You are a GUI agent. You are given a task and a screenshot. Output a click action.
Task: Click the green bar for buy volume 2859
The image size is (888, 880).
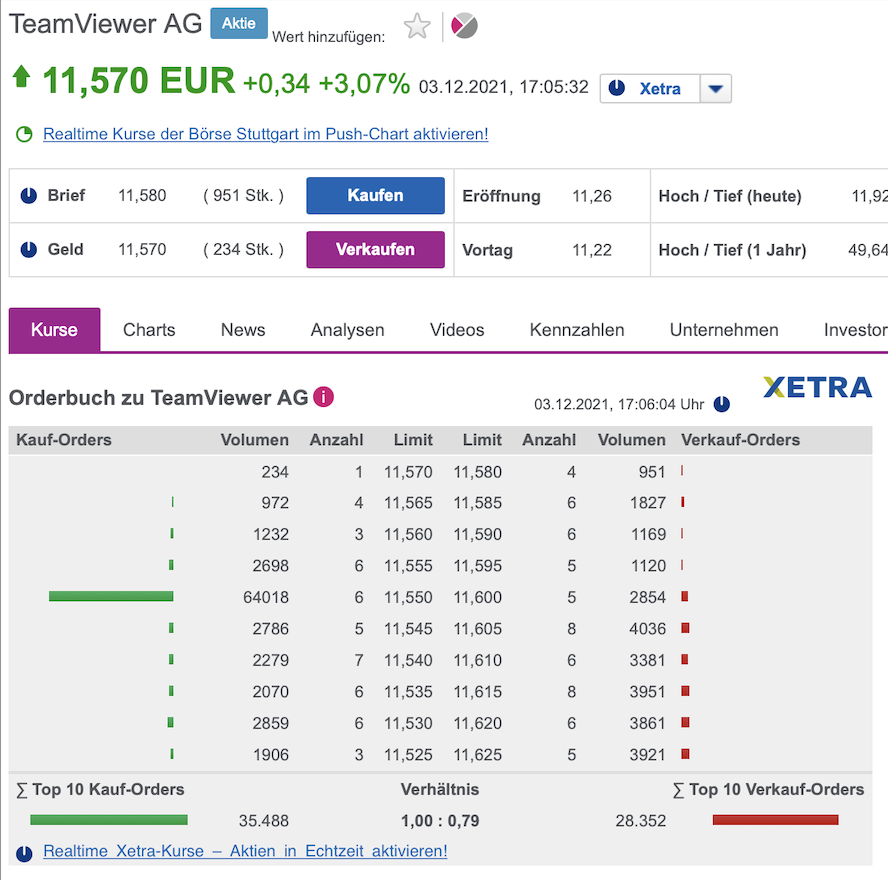coord(170,722)
